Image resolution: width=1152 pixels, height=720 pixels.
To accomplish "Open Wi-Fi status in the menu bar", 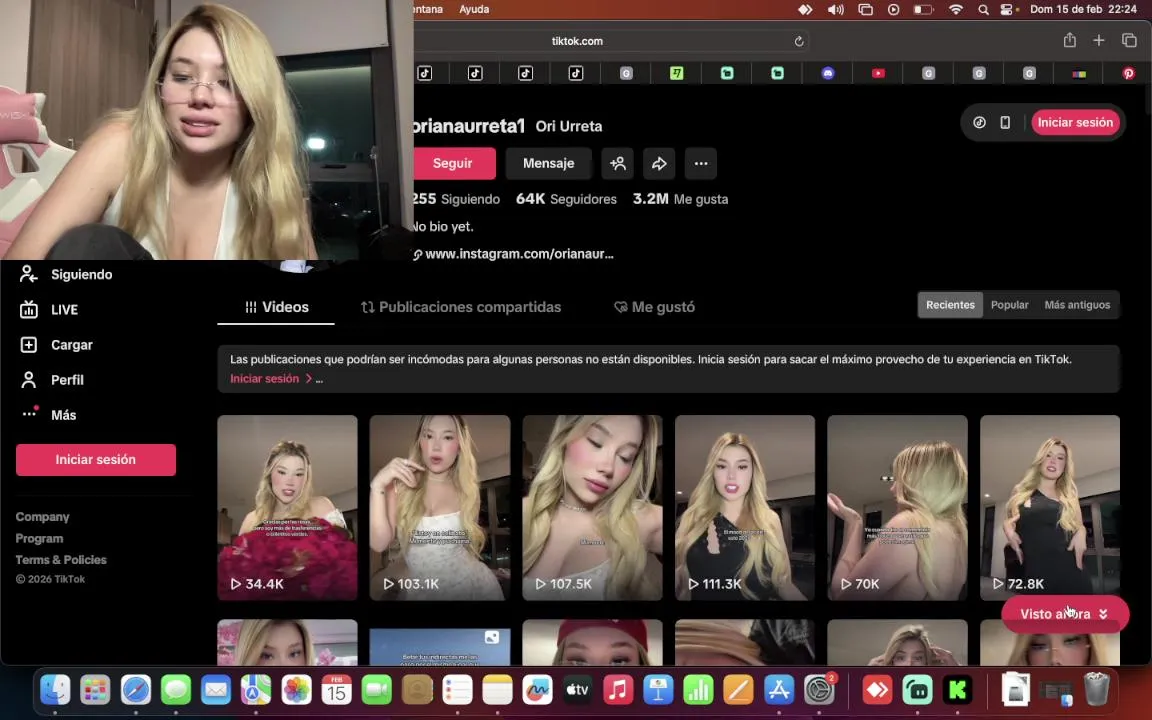I will (x=955, y=10).
